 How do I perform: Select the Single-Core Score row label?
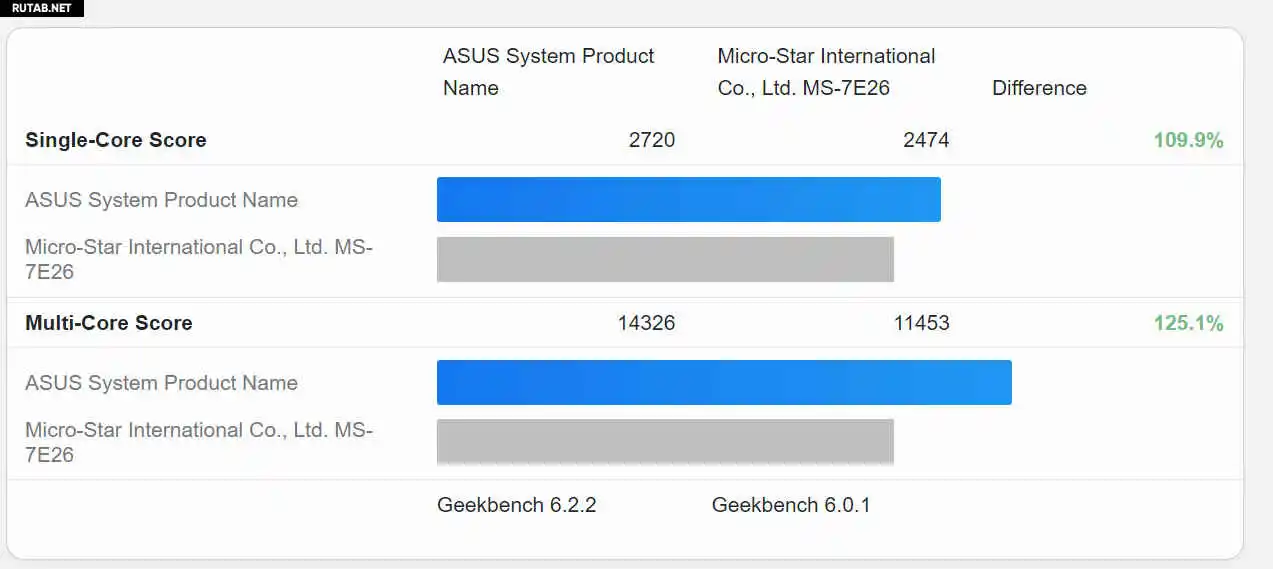click(x=116, y=140)
